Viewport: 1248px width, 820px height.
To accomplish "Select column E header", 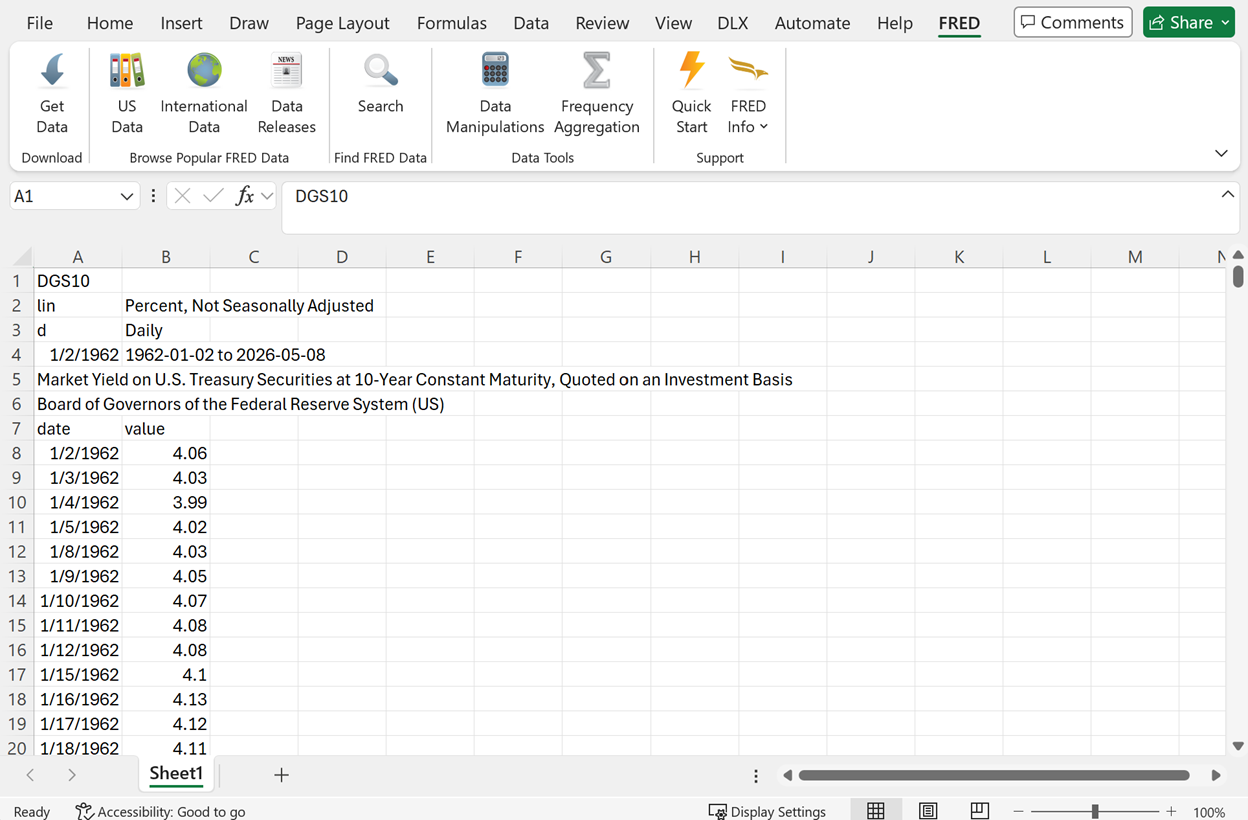I will tap(430, 257).
